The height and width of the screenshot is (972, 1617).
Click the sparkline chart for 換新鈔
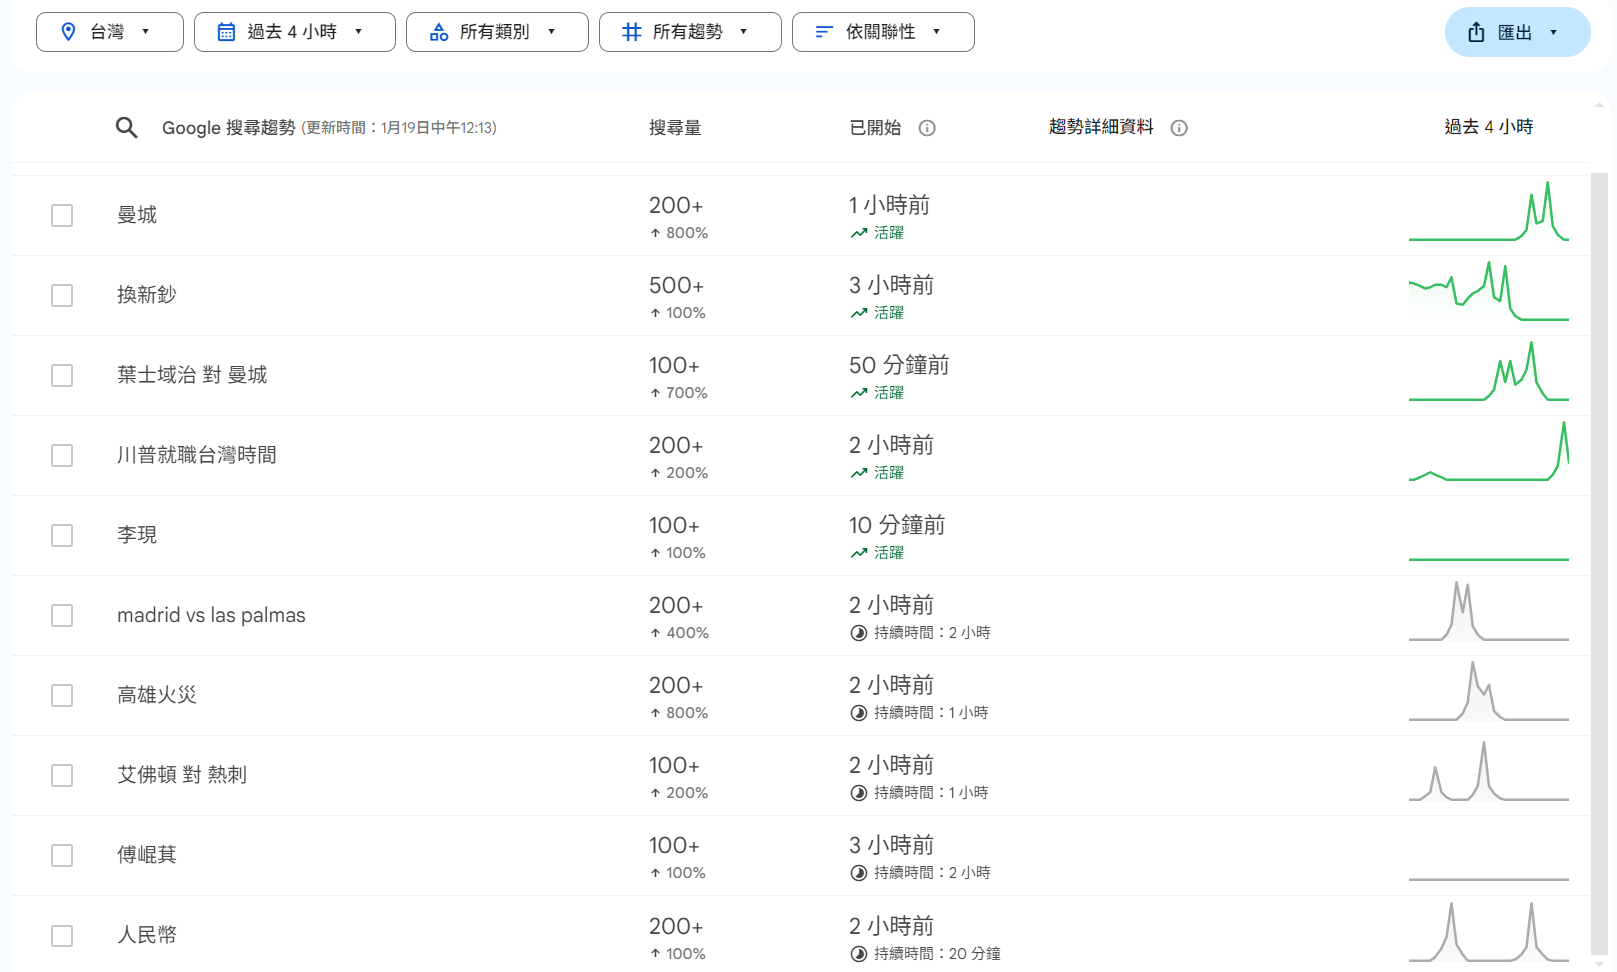coord(1489,291)
